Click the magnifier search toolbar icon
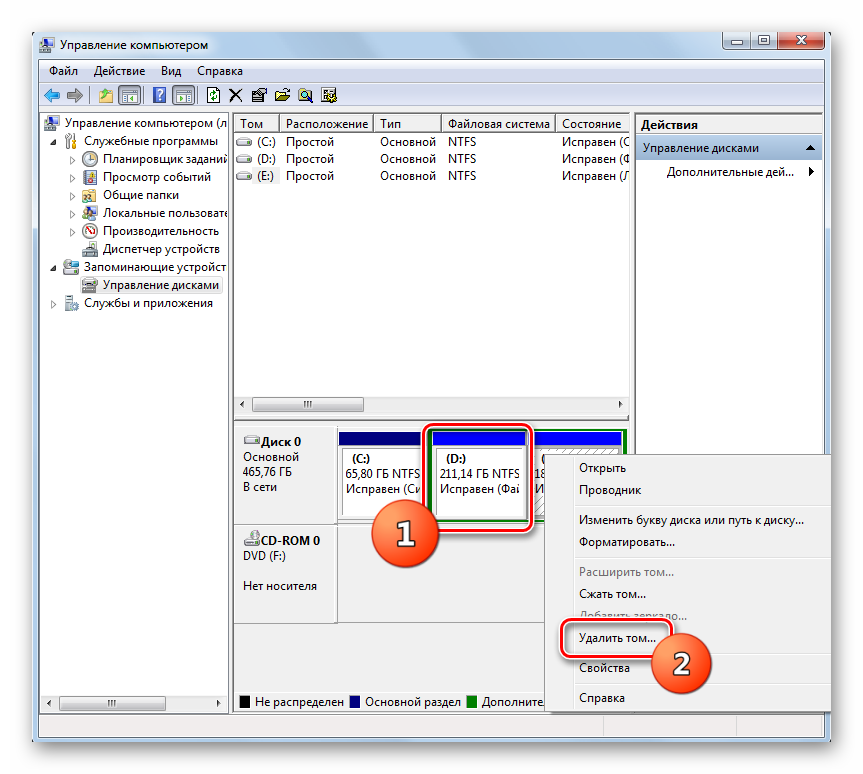 (305, 95)
